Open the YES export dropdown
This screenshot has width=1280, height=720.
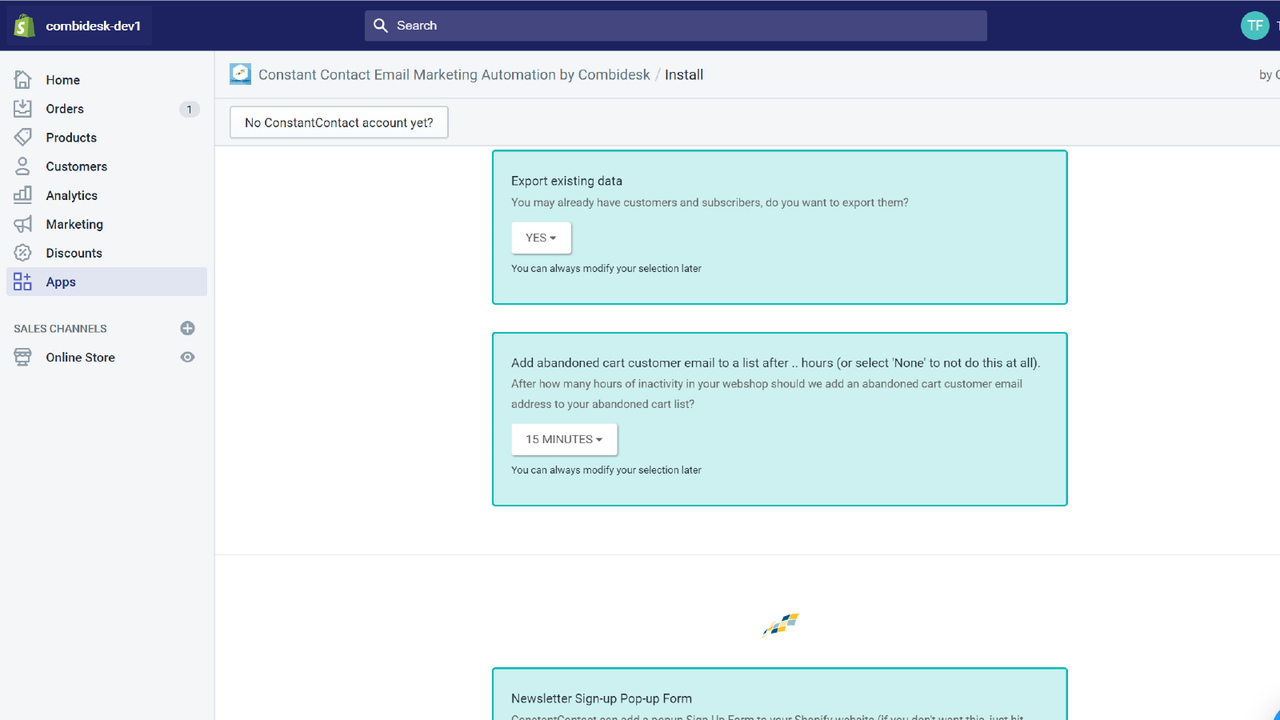coord(541,238)
